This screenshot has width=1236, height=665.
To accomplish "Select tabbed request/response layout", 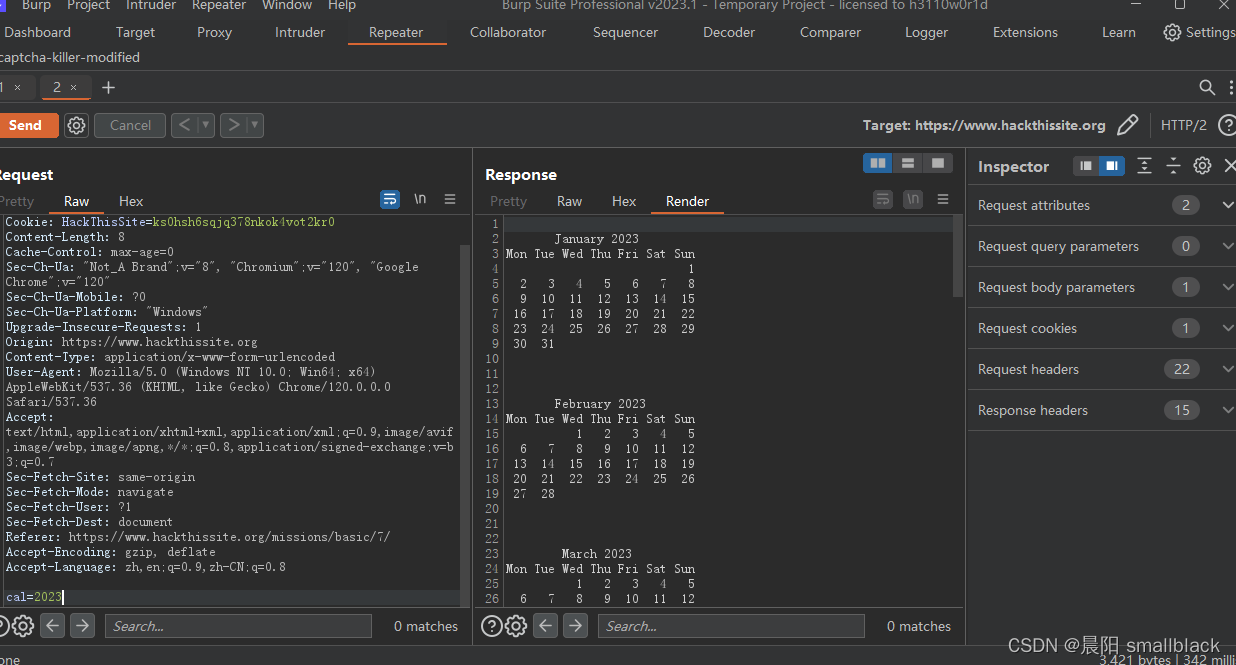I will coord(937,163).
